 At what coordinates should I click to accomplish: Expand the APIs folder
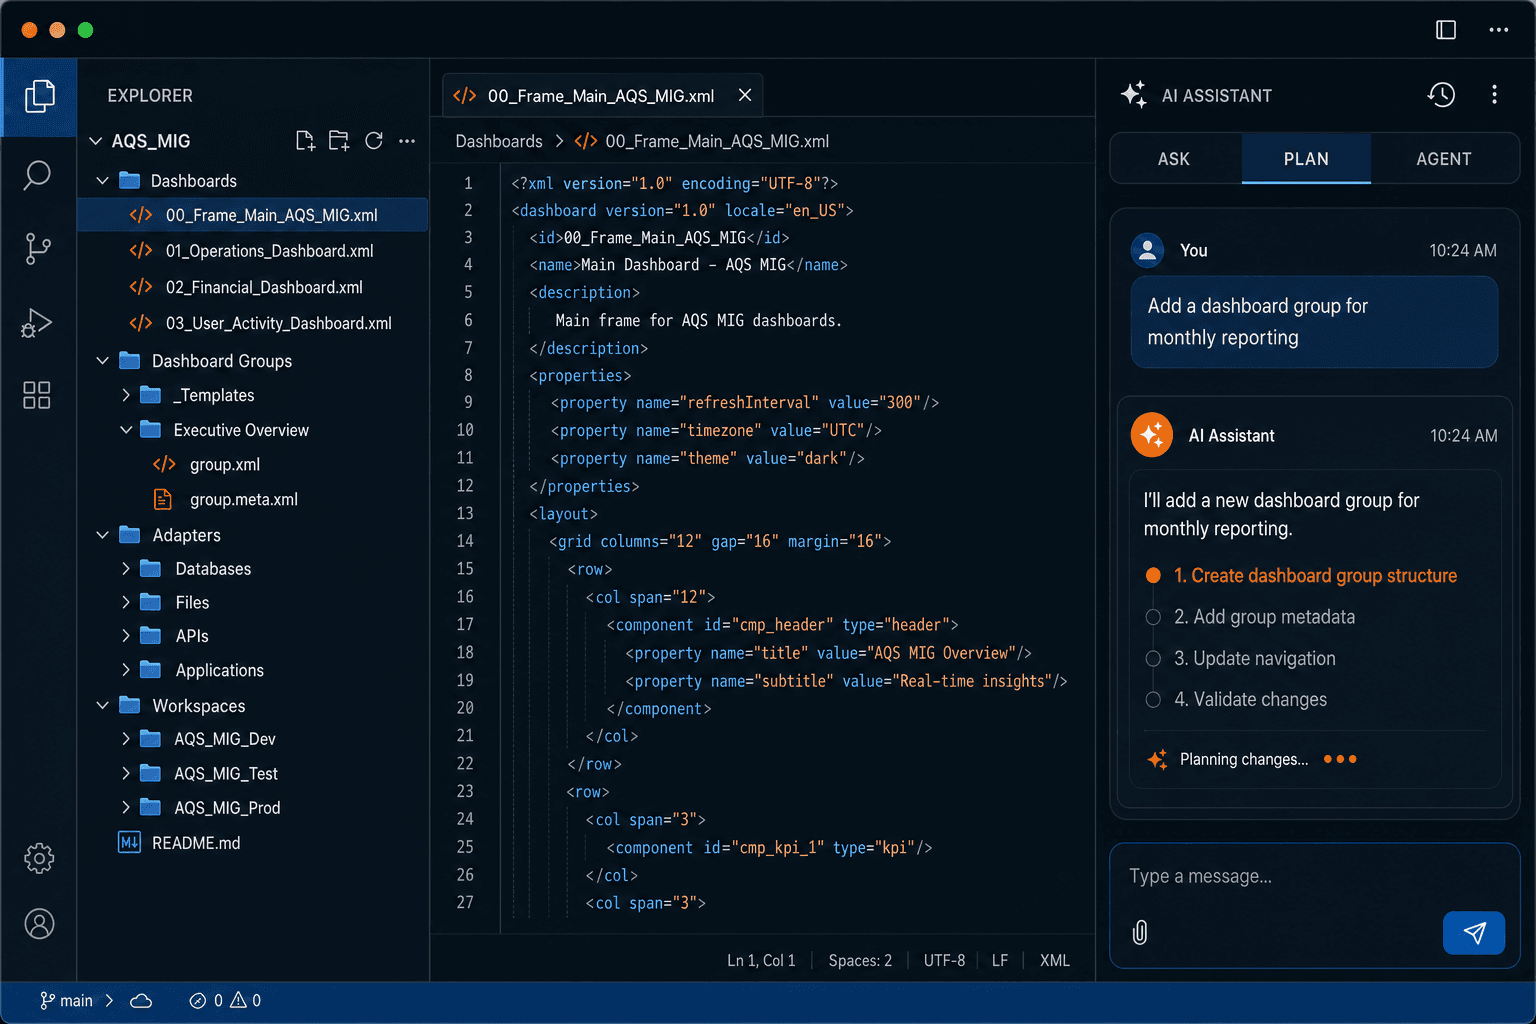click(126, 636)
